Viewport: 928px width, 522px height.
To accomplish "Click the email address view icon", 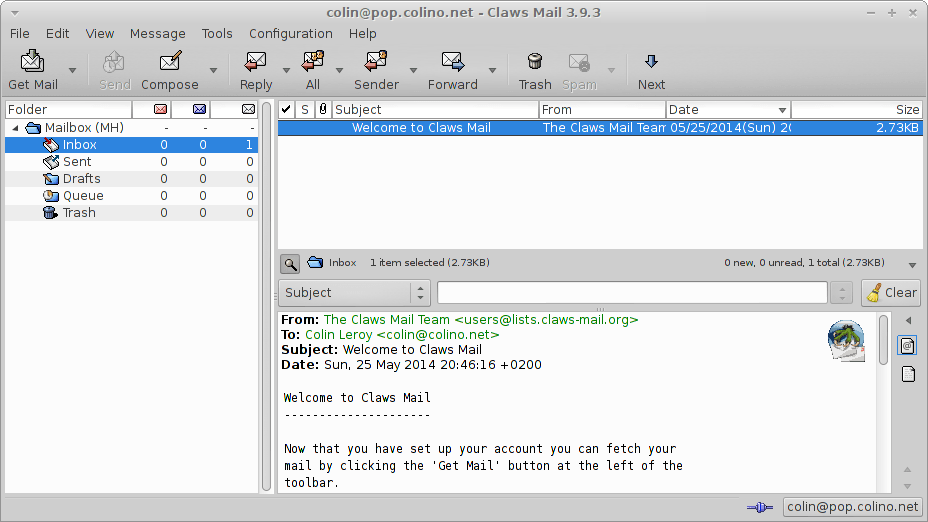I will point(908,345).
